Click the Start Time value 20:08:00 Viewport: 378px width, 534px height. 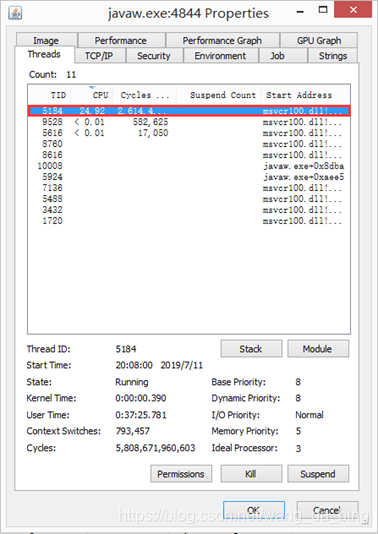pyautogui.click(x=134, y=365)
